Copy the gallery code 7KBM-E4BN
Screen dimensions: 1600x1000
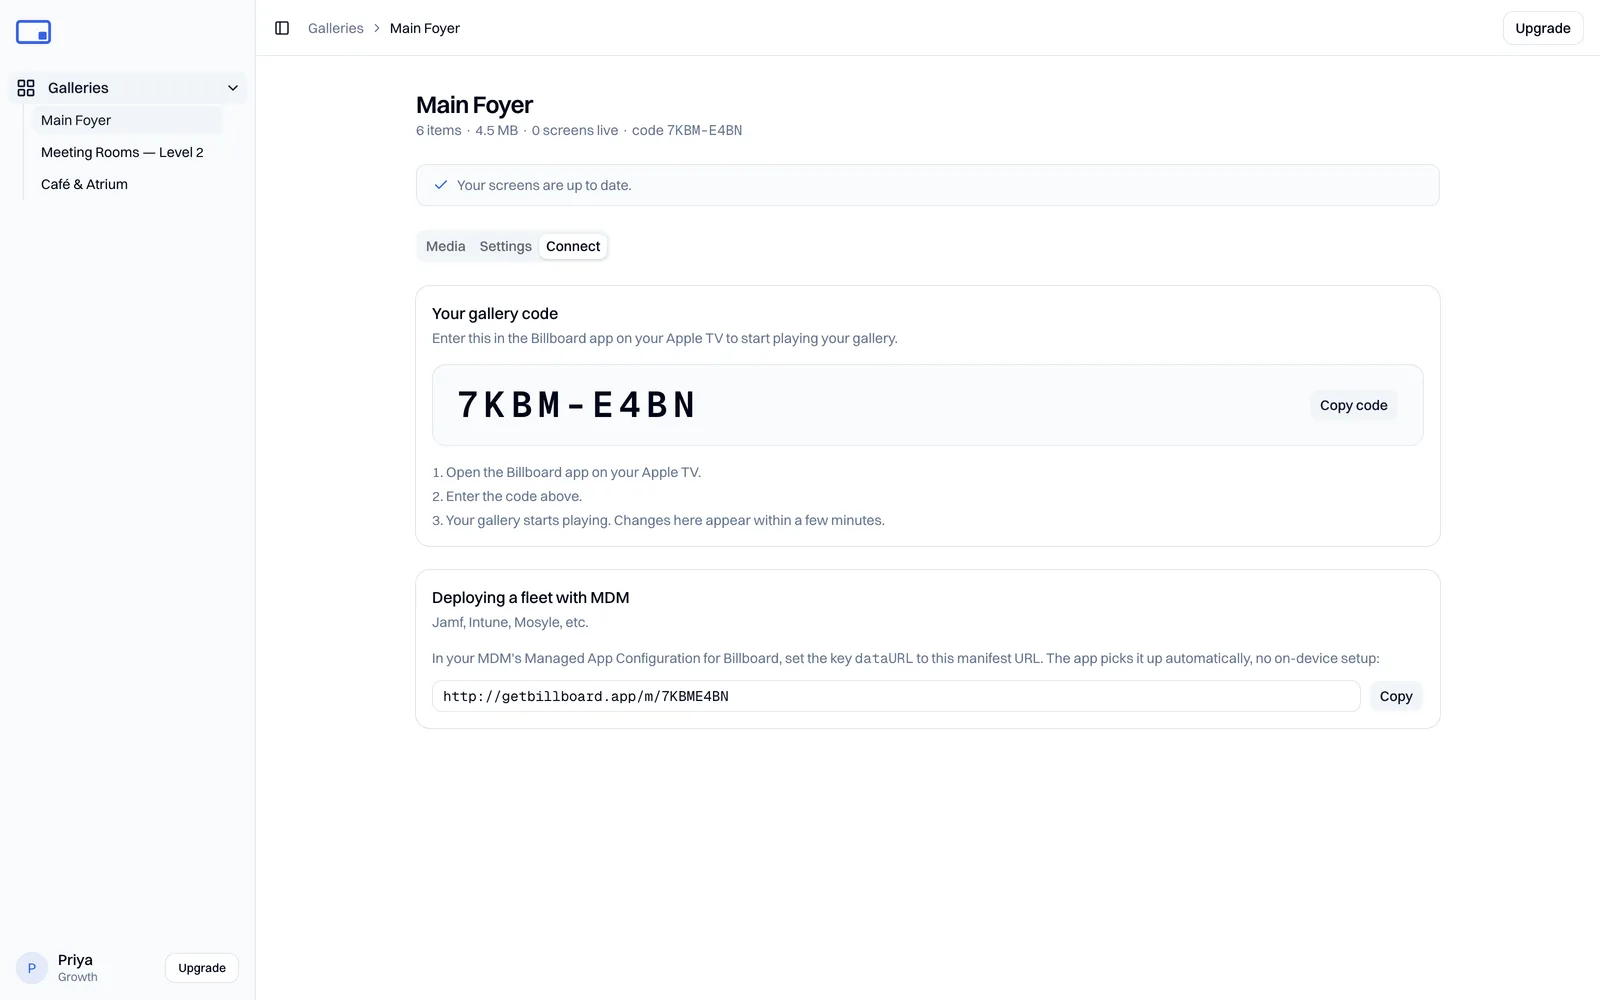pos(1353,405)
